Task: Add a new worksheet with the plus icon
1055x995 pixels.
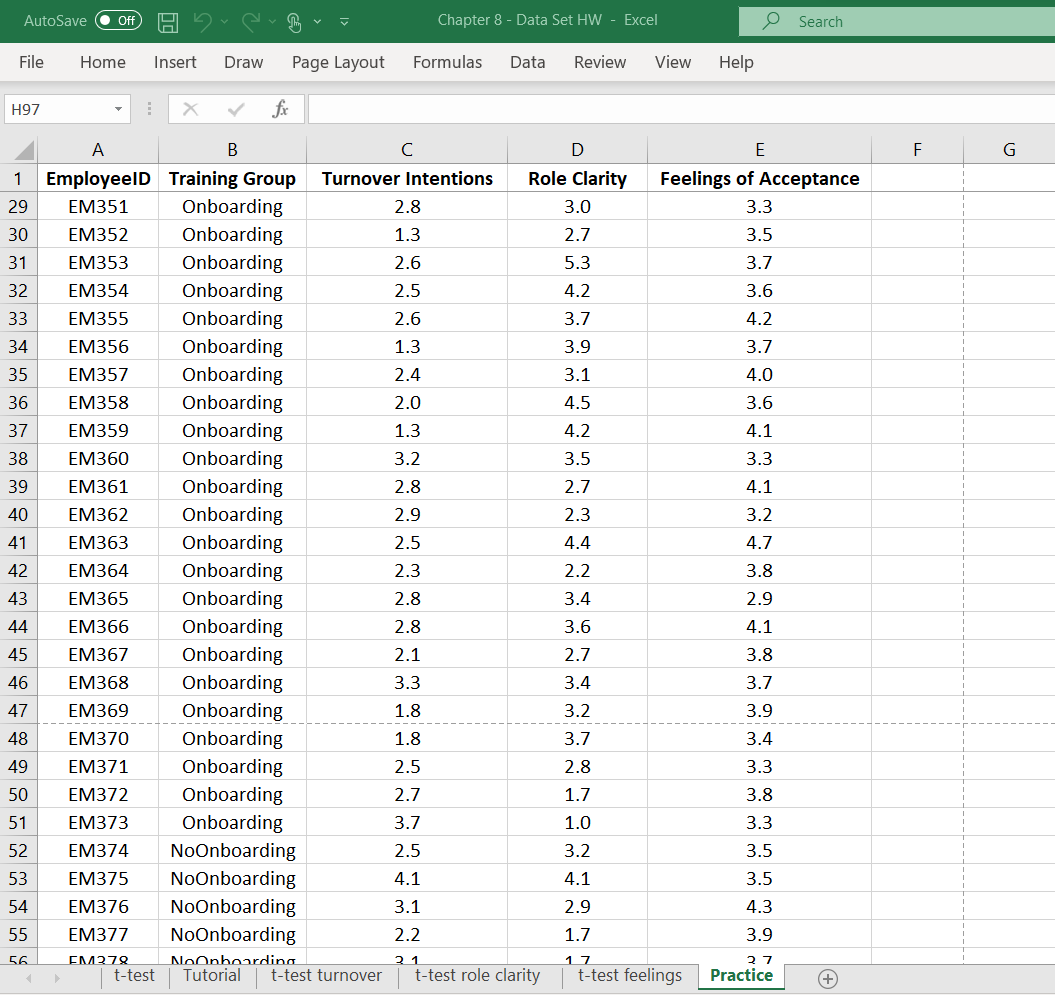Action: pyautogui.click(x=828, y=978)
